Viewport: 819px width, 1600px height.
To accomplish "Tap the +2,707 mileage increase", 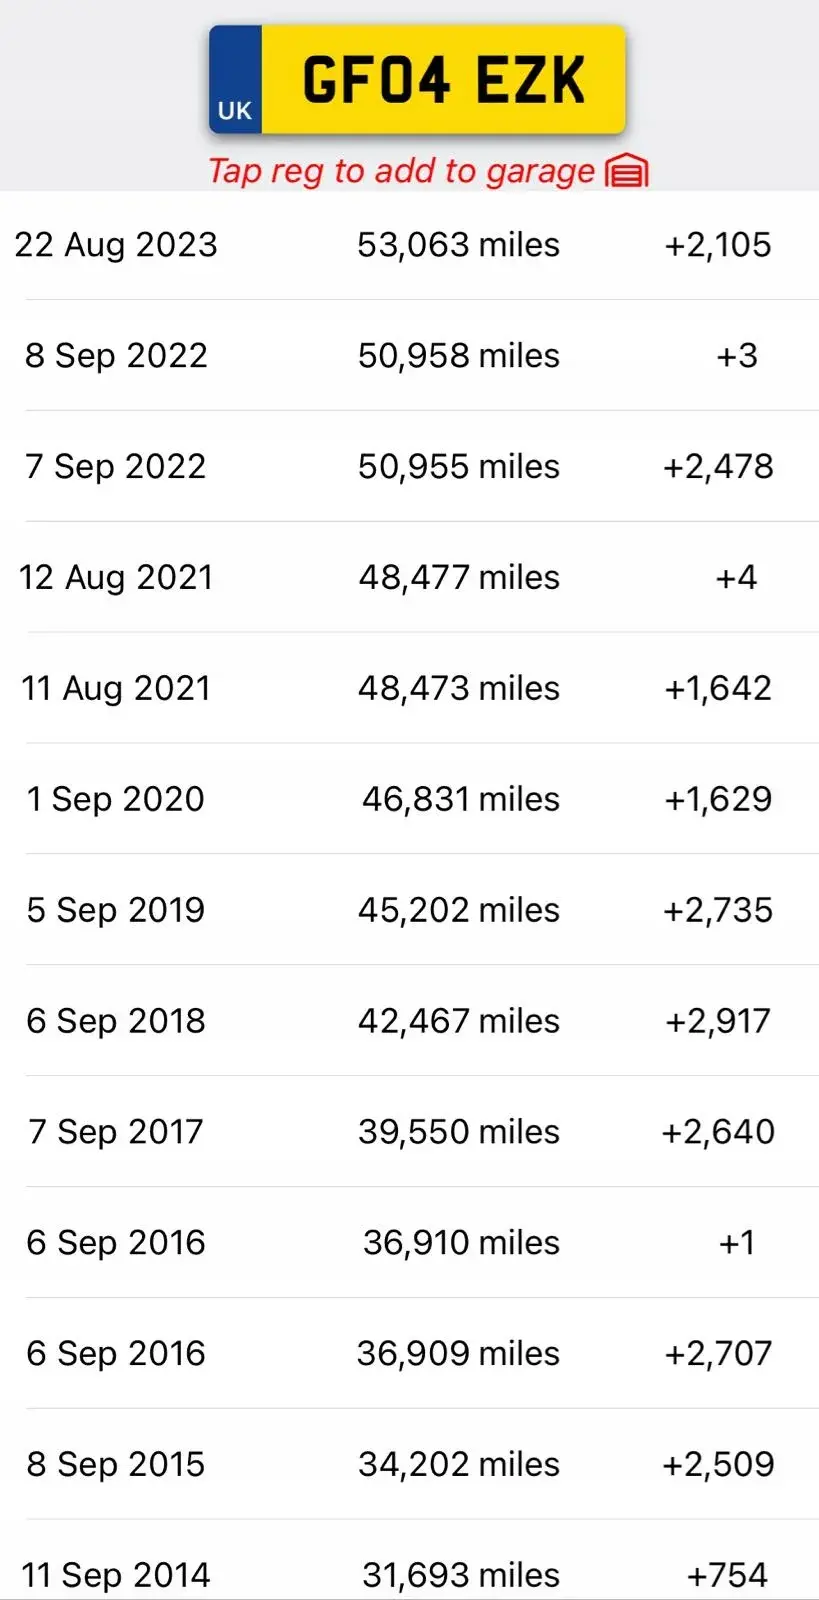I will (x=718, y=1354).
